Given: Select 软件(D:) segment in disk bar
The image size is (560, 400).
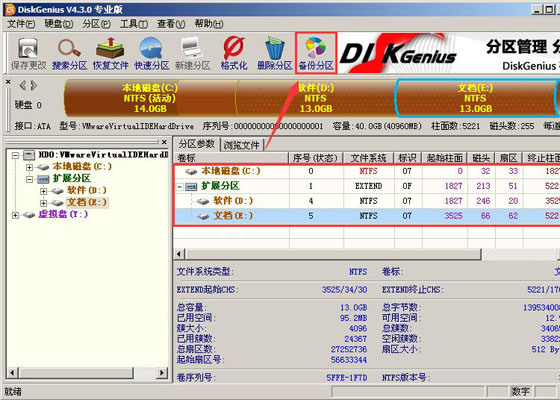Looking at the screenshot, I should point(316,98).
